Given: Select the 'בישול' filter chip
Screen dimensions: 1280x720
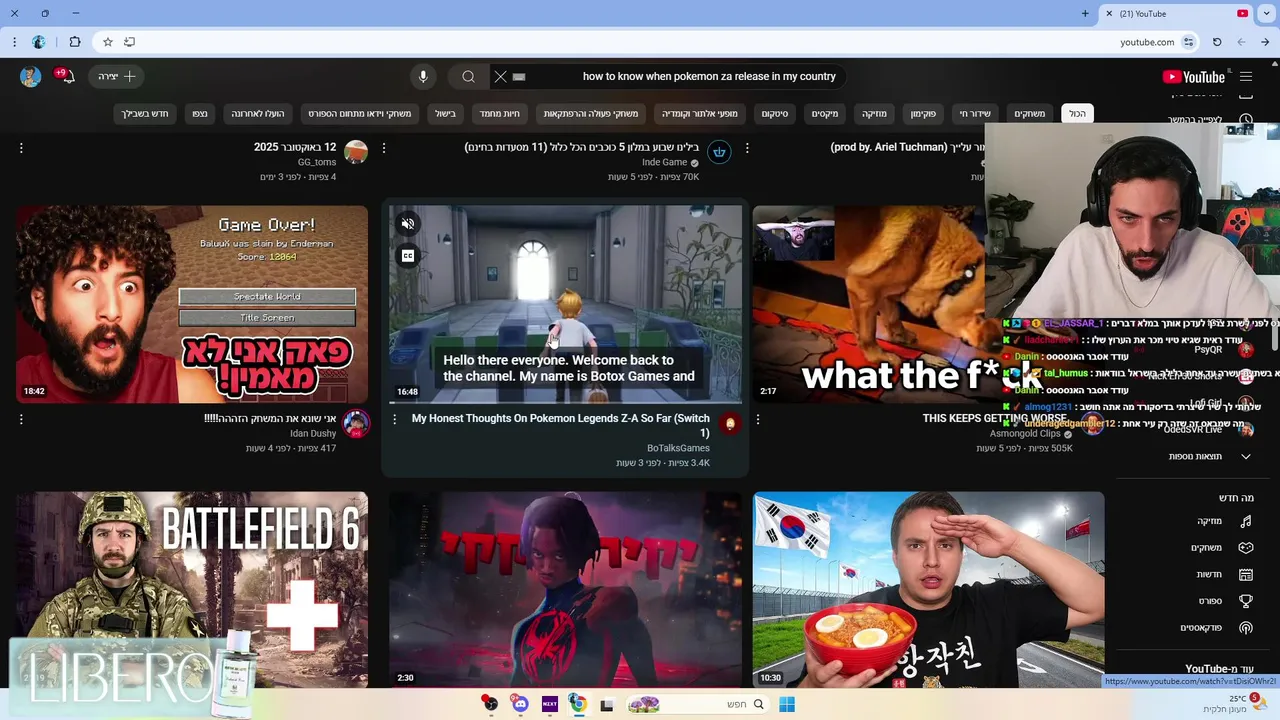Looking at the screenshot, I should pos(445,114).
